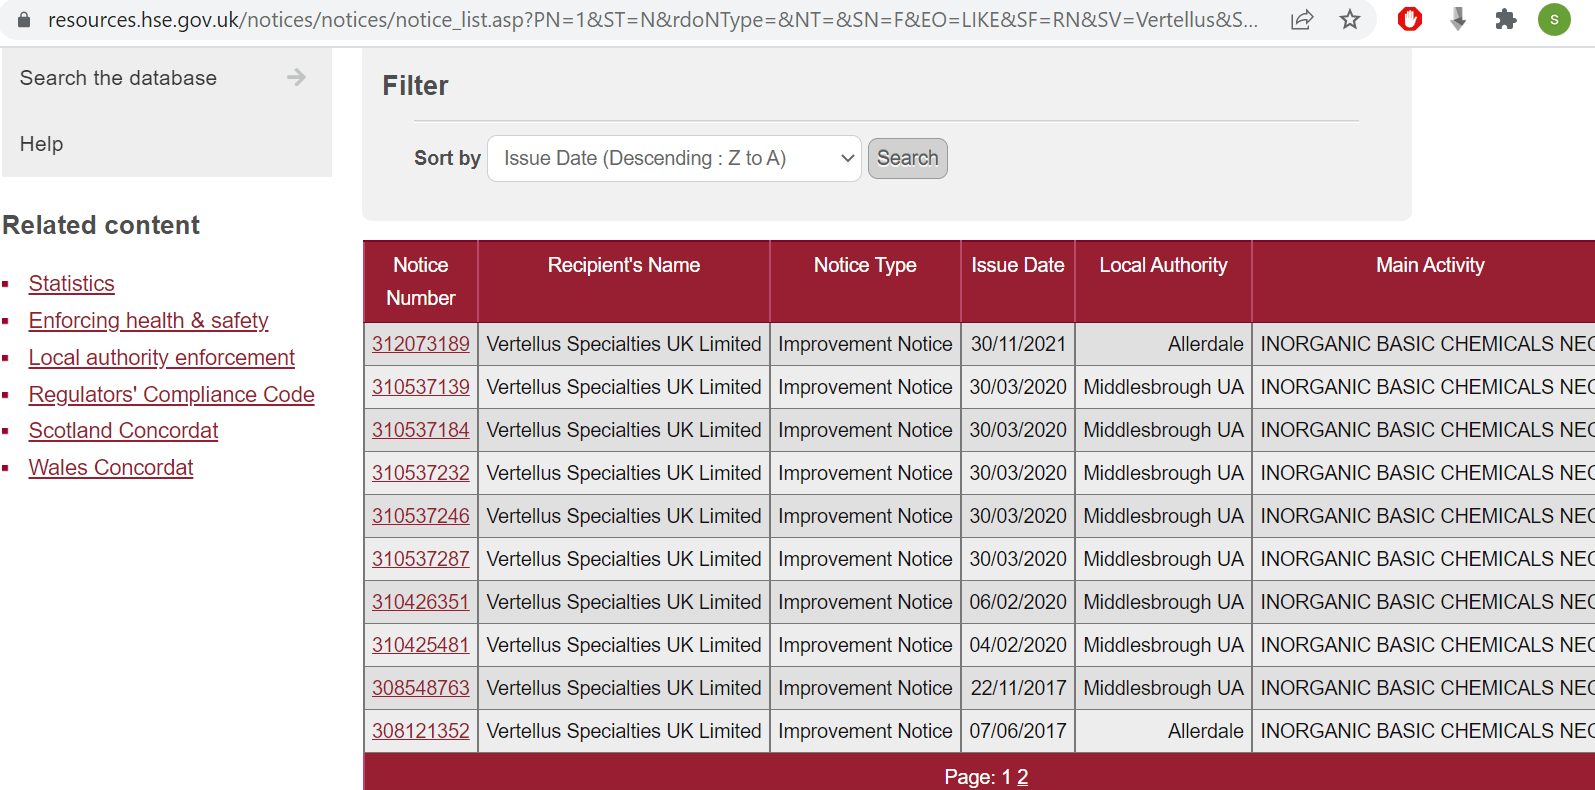Click the Search the database arrow icon

(296, 77)
